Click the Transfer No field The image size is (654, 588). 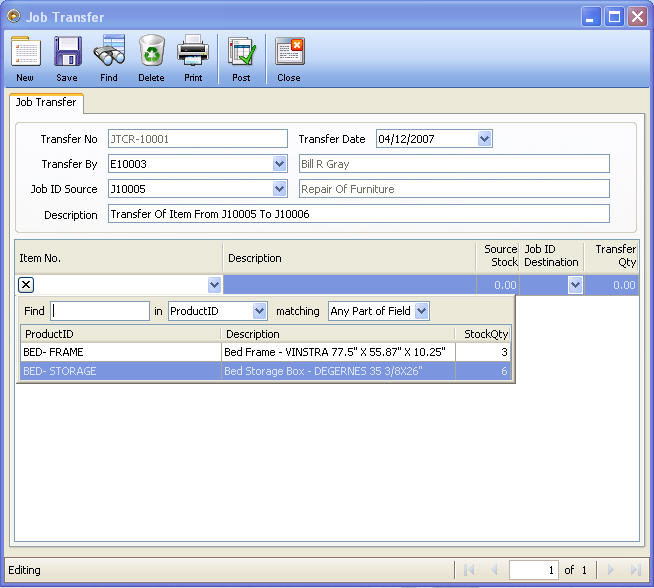(198, 139)
